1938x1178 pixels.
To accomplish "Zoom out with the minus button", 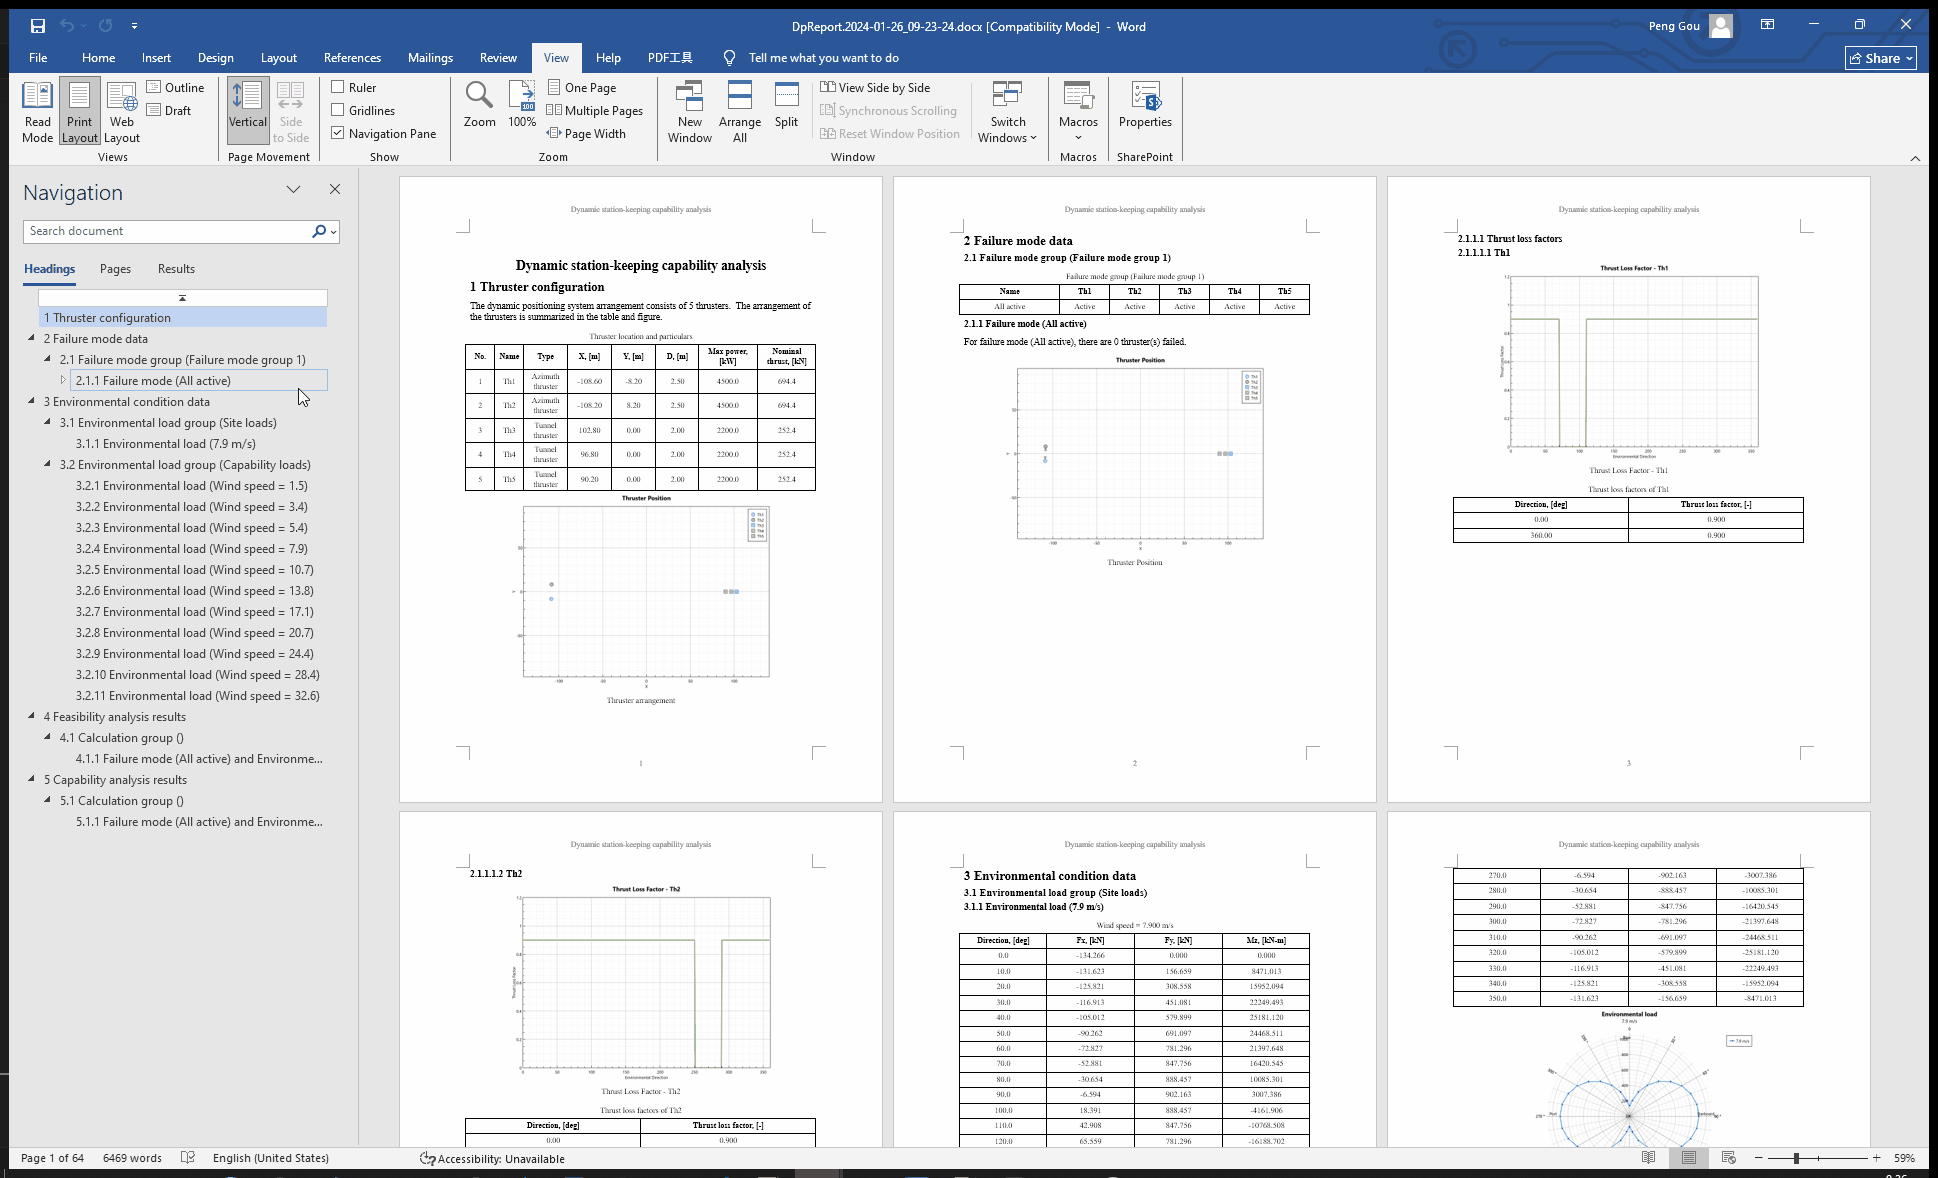I will 1758,1158.
